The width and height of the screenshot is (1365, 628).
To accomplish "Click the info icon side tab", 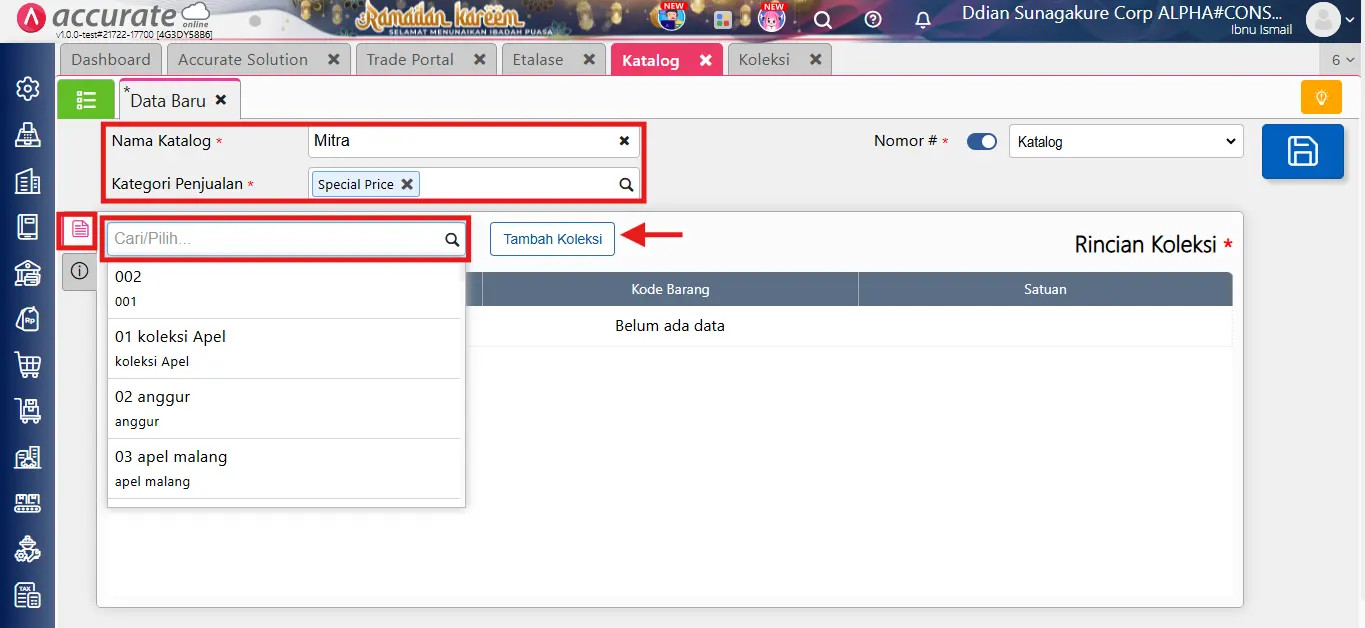I will (80, 271).
